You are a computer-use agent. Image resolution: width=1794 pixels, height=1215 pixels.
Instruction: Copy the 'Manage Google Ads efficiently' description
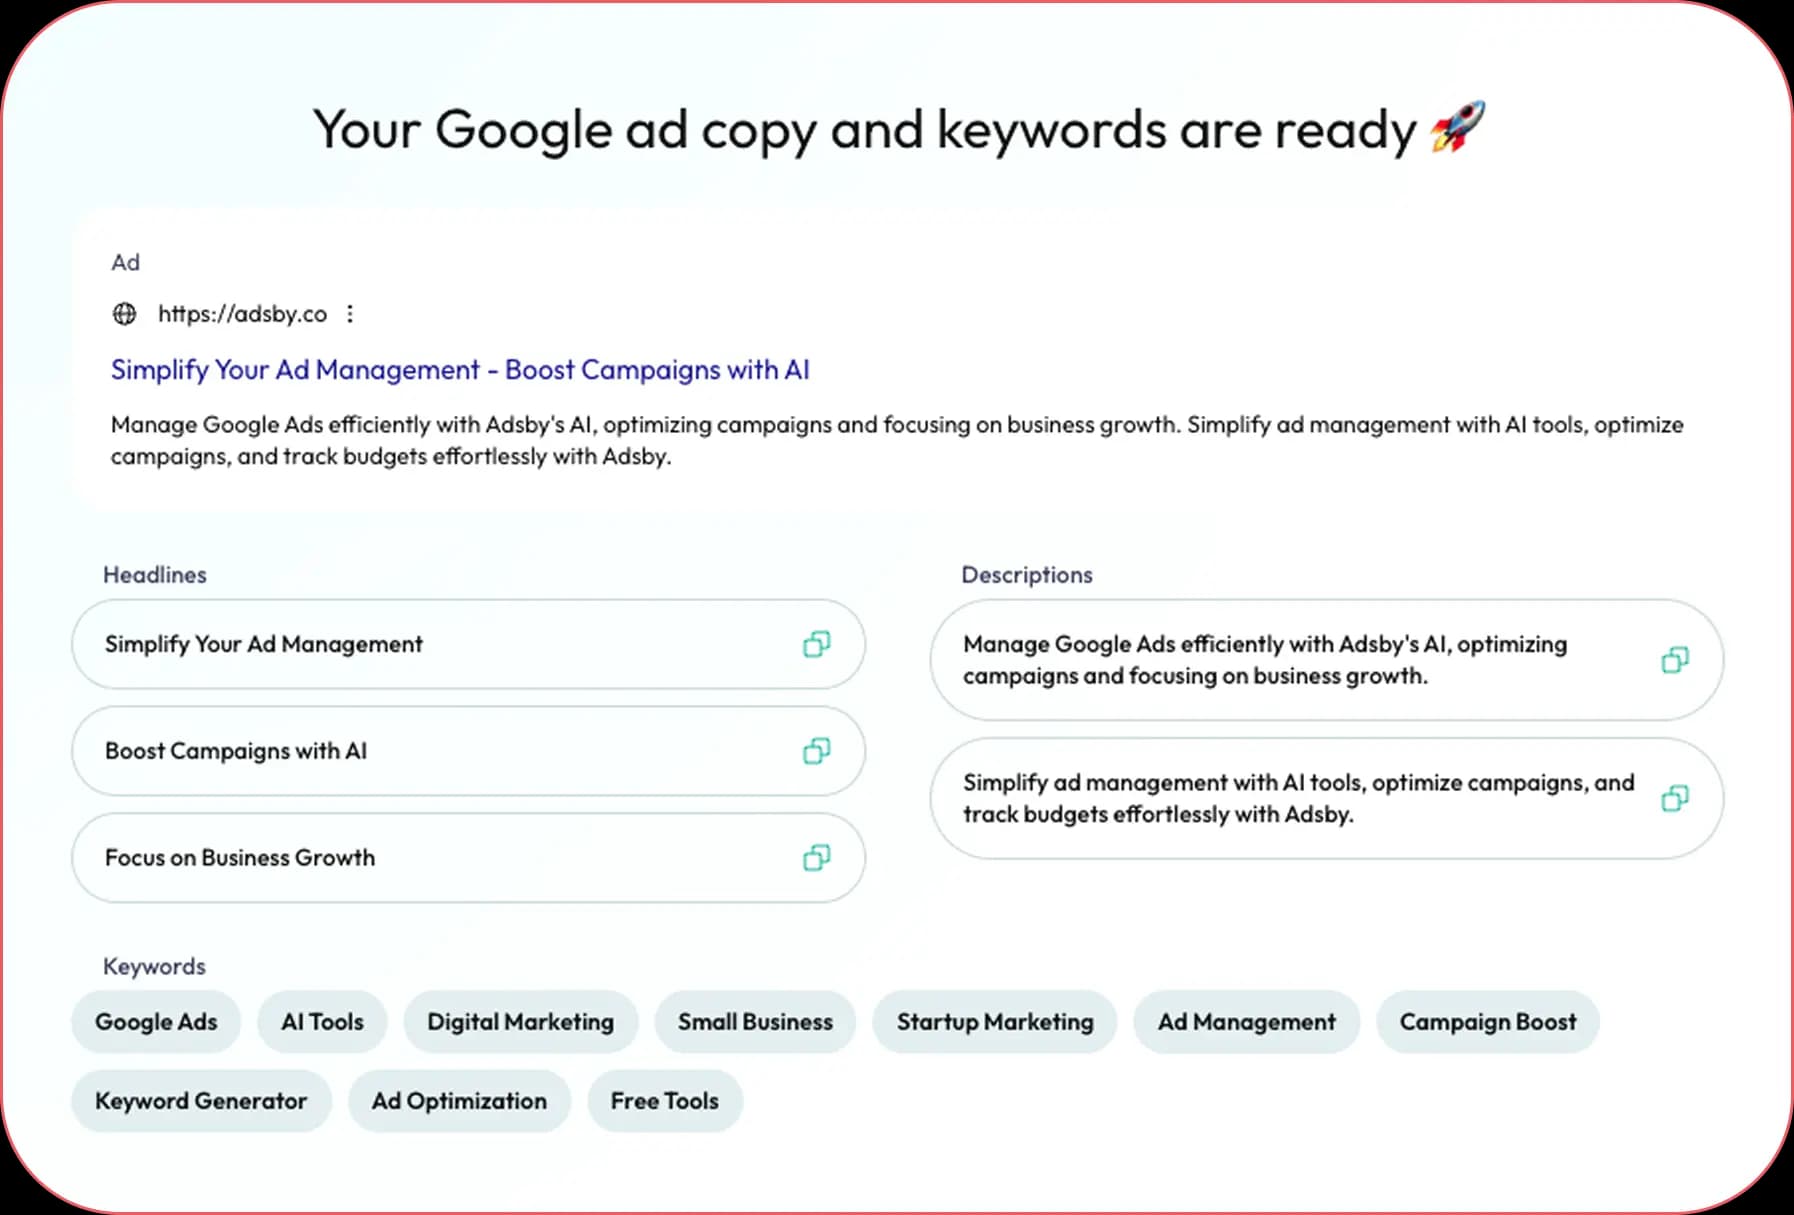pos(1674,660)
